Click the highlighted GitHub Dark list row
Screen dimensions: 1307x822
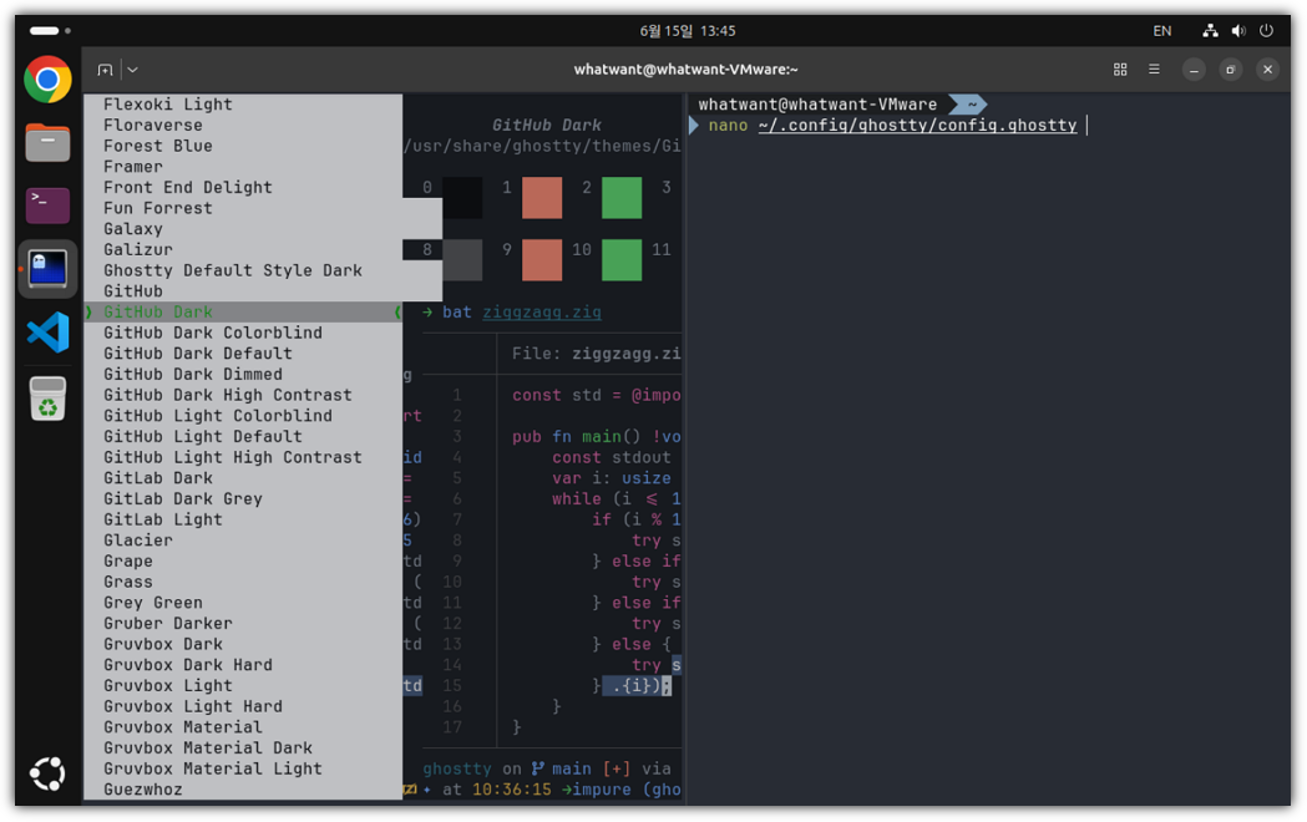point(243,312)
